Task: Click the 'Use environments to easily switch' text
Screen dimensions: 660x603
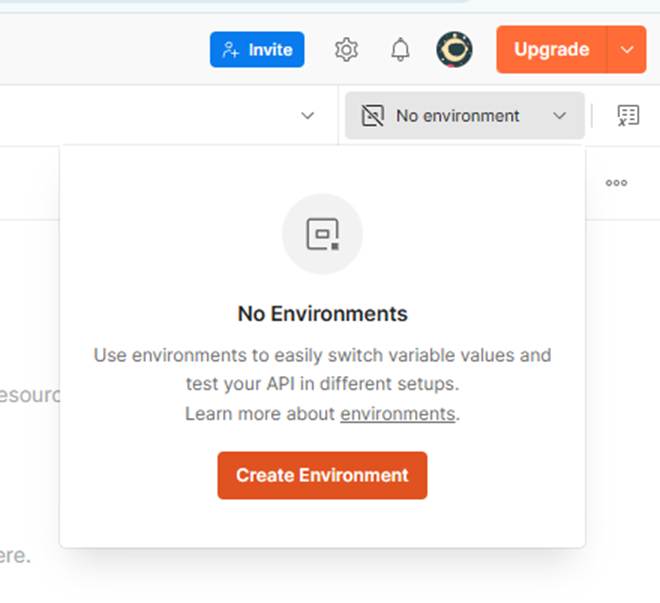Action: (x=322, y=355)
